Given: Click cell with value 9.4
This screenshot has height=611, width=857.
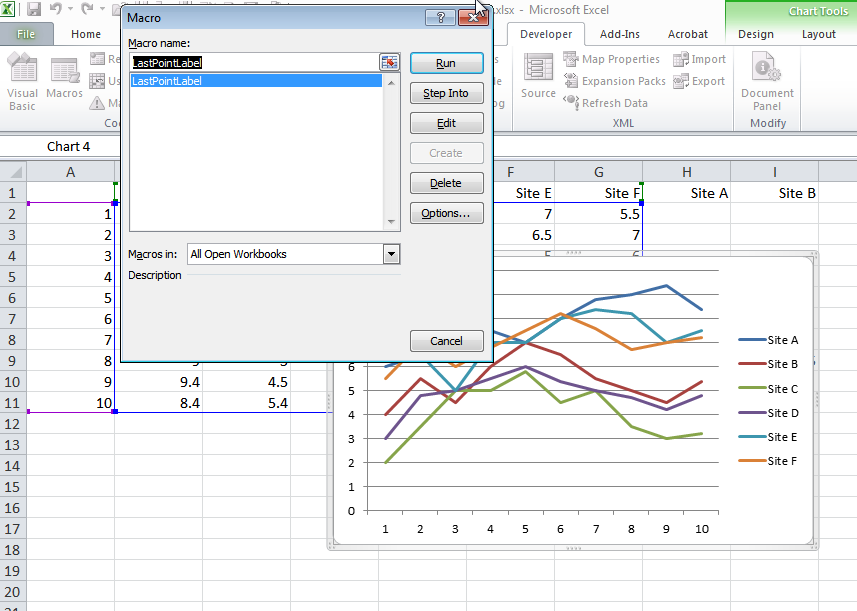Looking at the screenshot, I should (x=159, y=382).
